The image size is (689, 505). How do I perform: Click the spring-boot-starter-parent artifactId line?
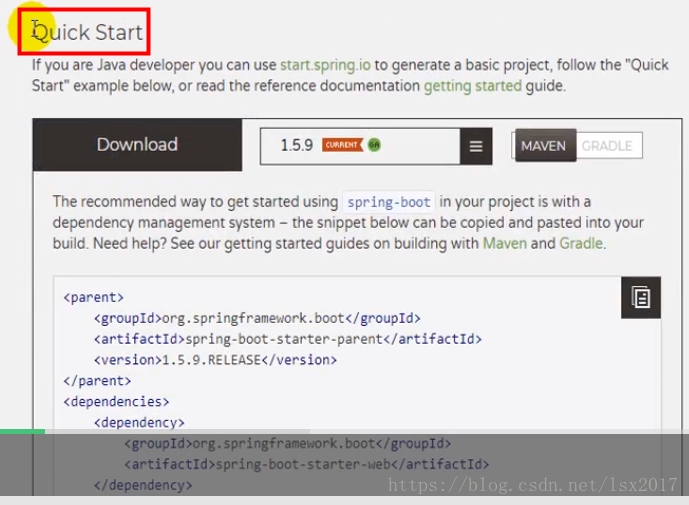[288, 339]
